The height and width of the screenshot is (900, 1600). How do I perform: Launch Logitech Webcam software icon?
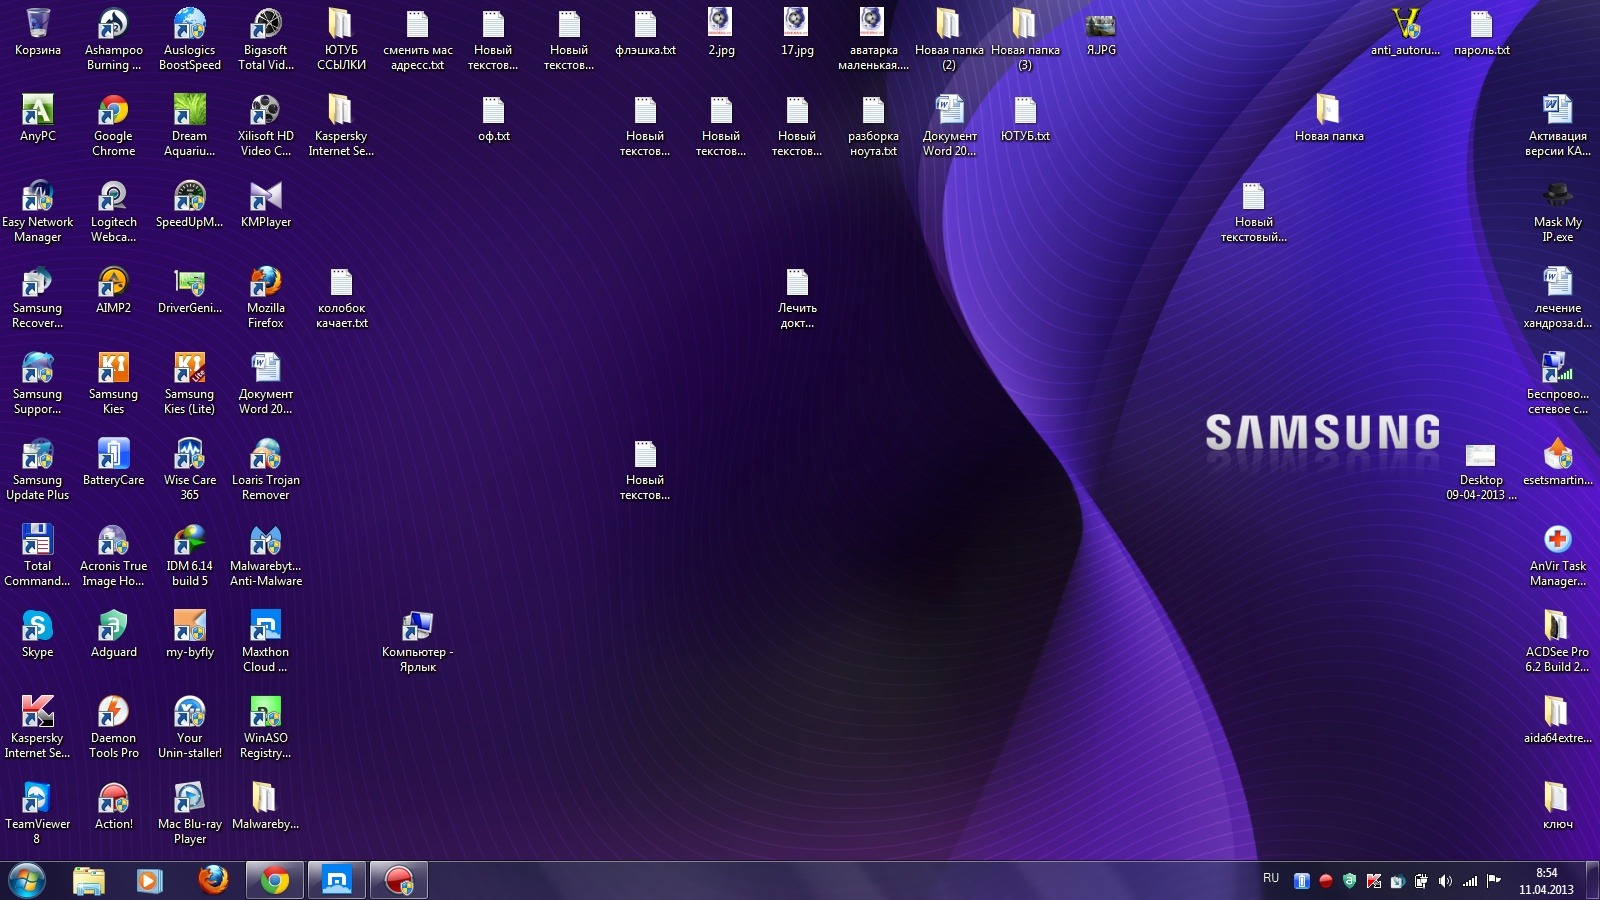(x=114, y=211)
